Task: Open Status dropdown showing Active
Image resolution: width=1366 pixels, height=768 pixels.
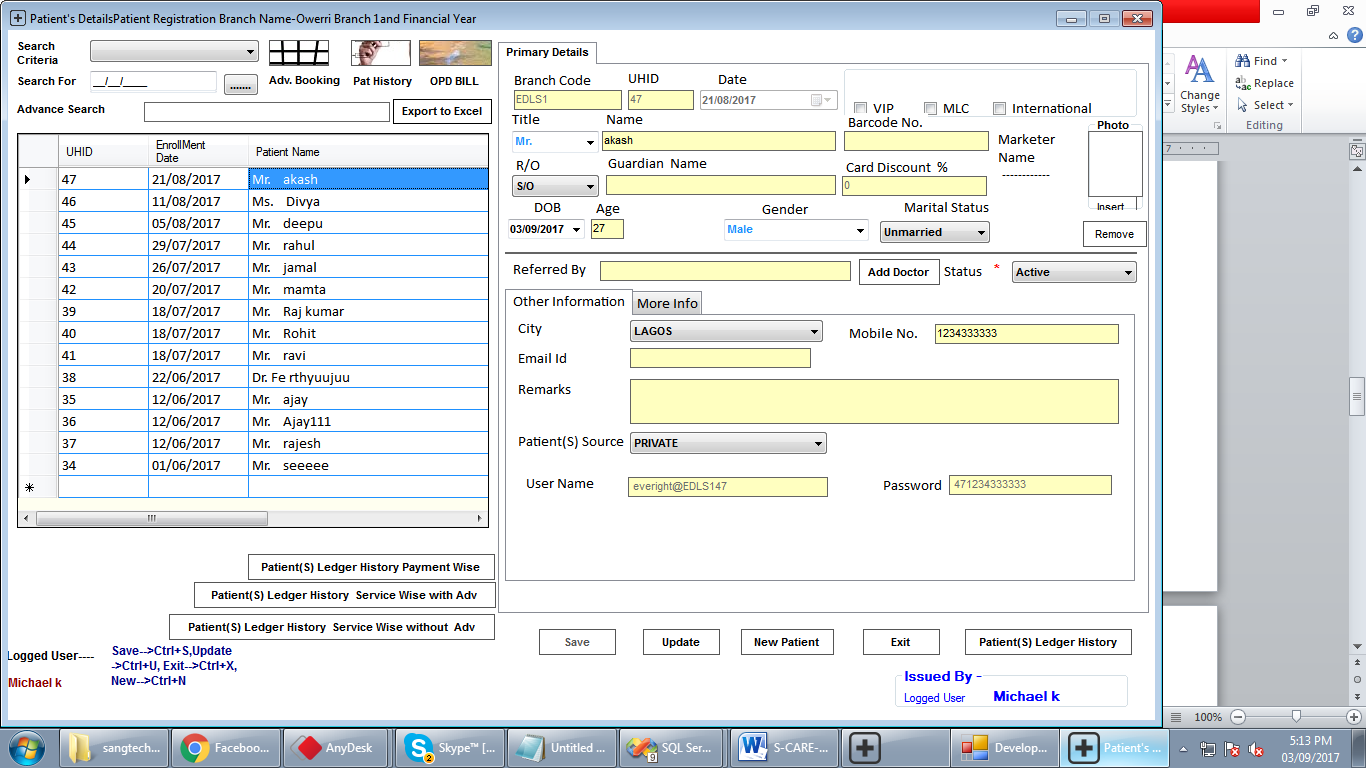Action: pos(1075,272)
